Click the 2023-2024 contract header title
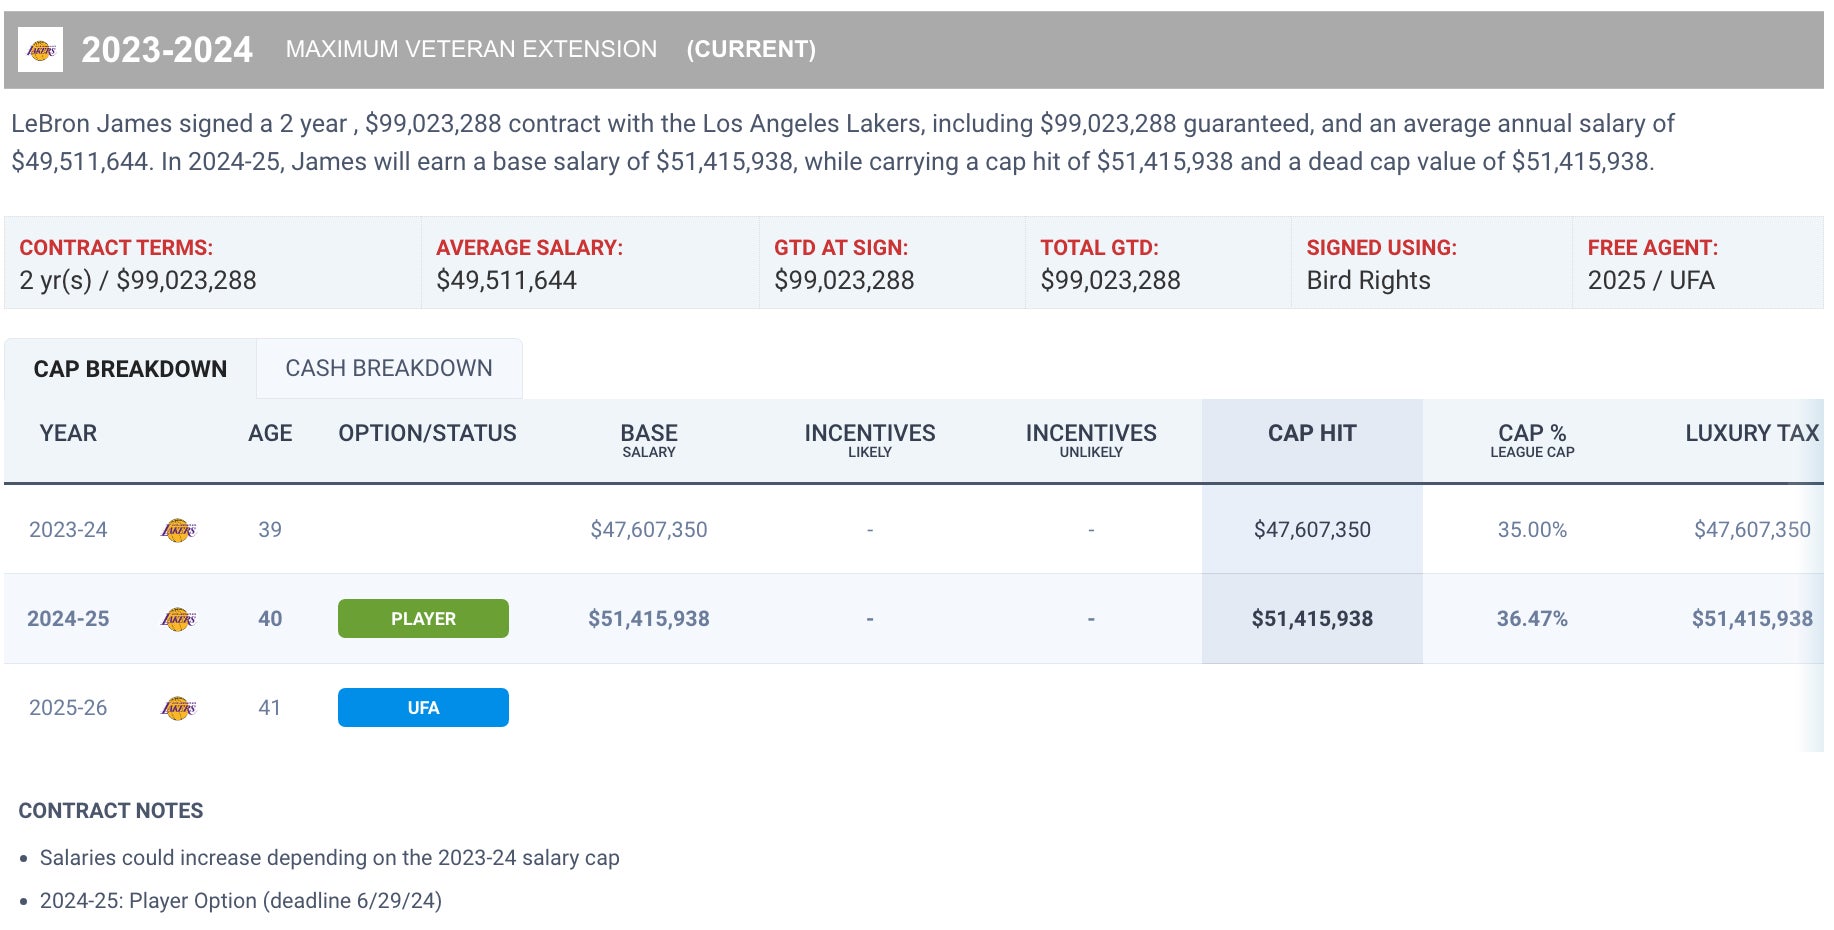 [167, 50]
